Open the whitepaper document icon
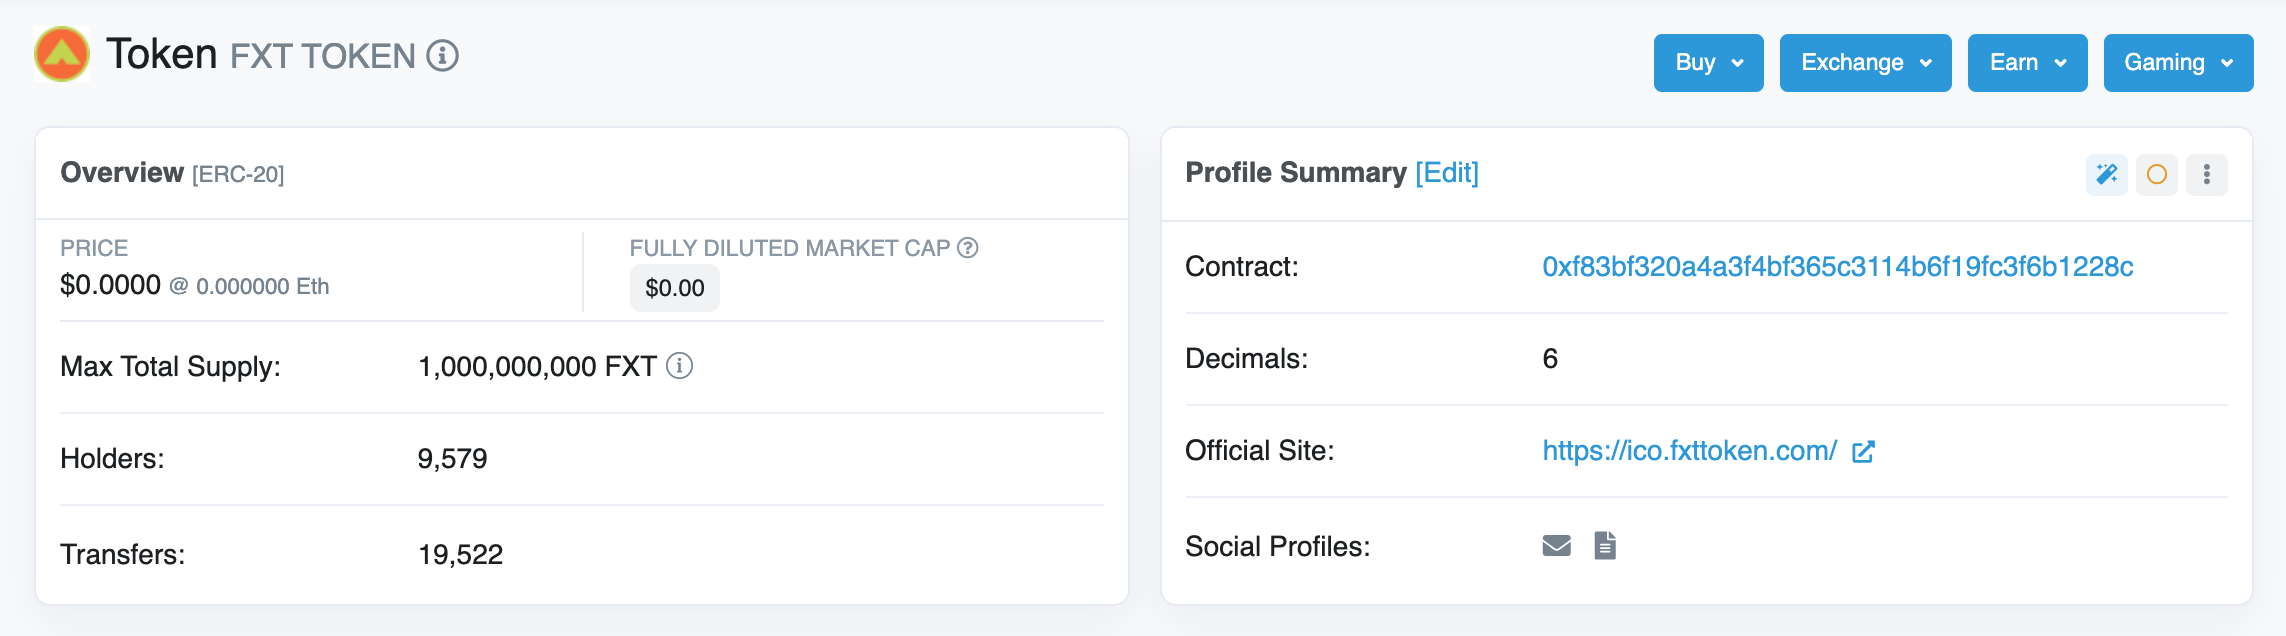 (x=1605, y=546)
